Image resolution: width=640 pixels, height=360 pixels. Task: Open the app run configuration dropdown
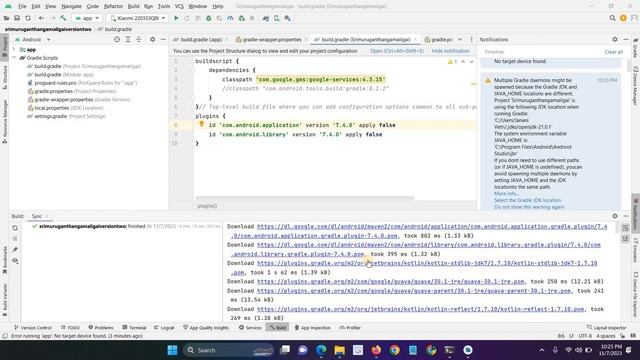point(87,18)
